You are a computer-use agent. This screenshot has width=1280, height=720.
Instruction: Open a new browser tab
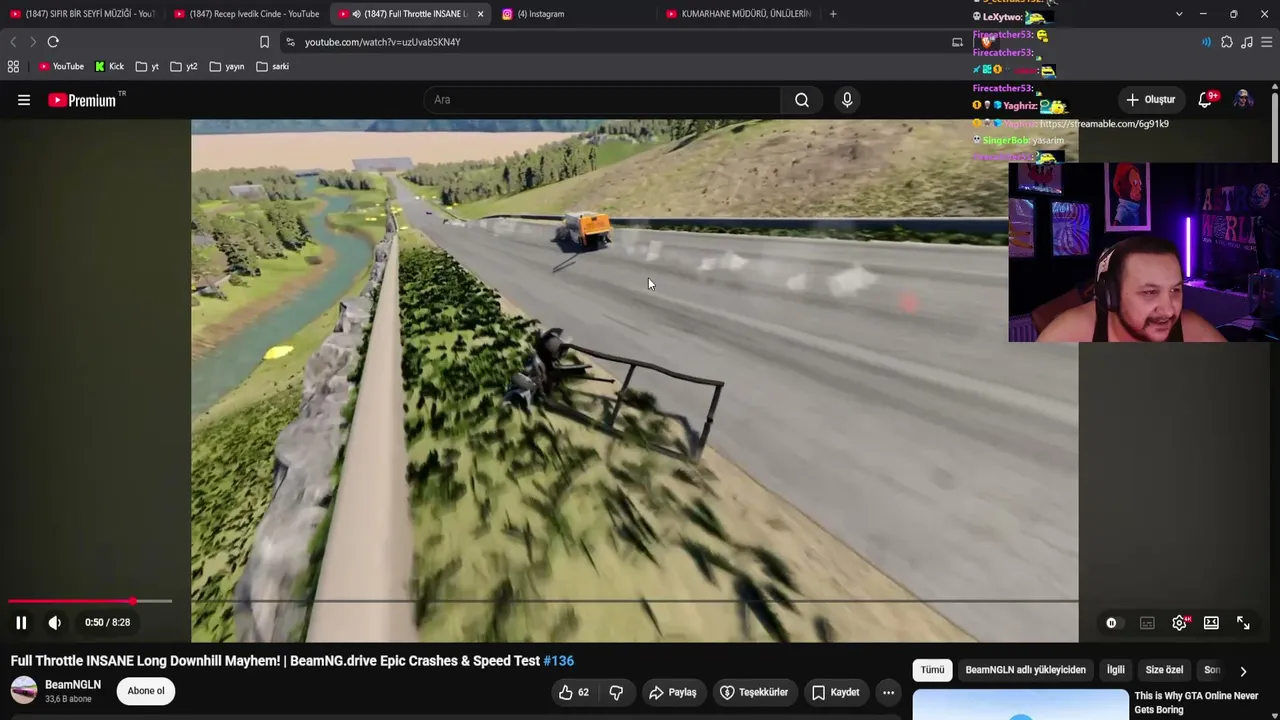coord(833,14)
